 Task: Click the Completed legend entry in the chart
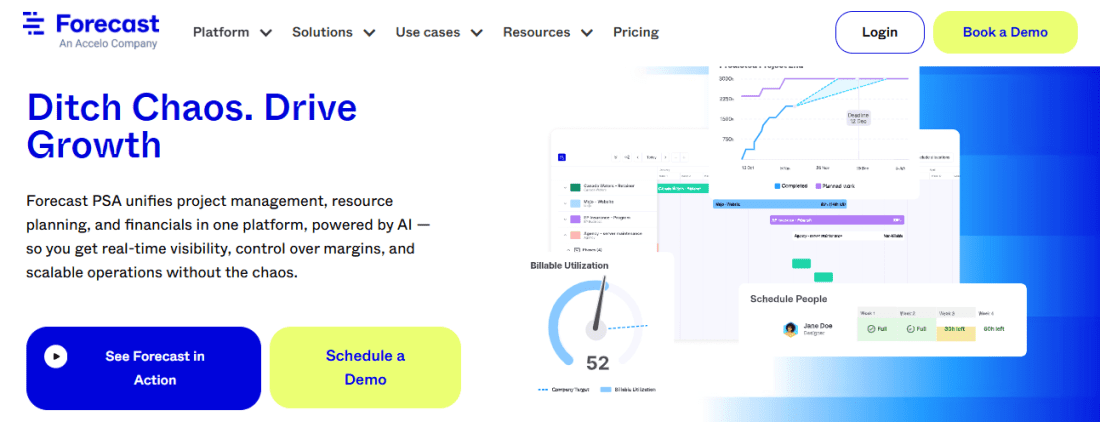pos(789,186)
